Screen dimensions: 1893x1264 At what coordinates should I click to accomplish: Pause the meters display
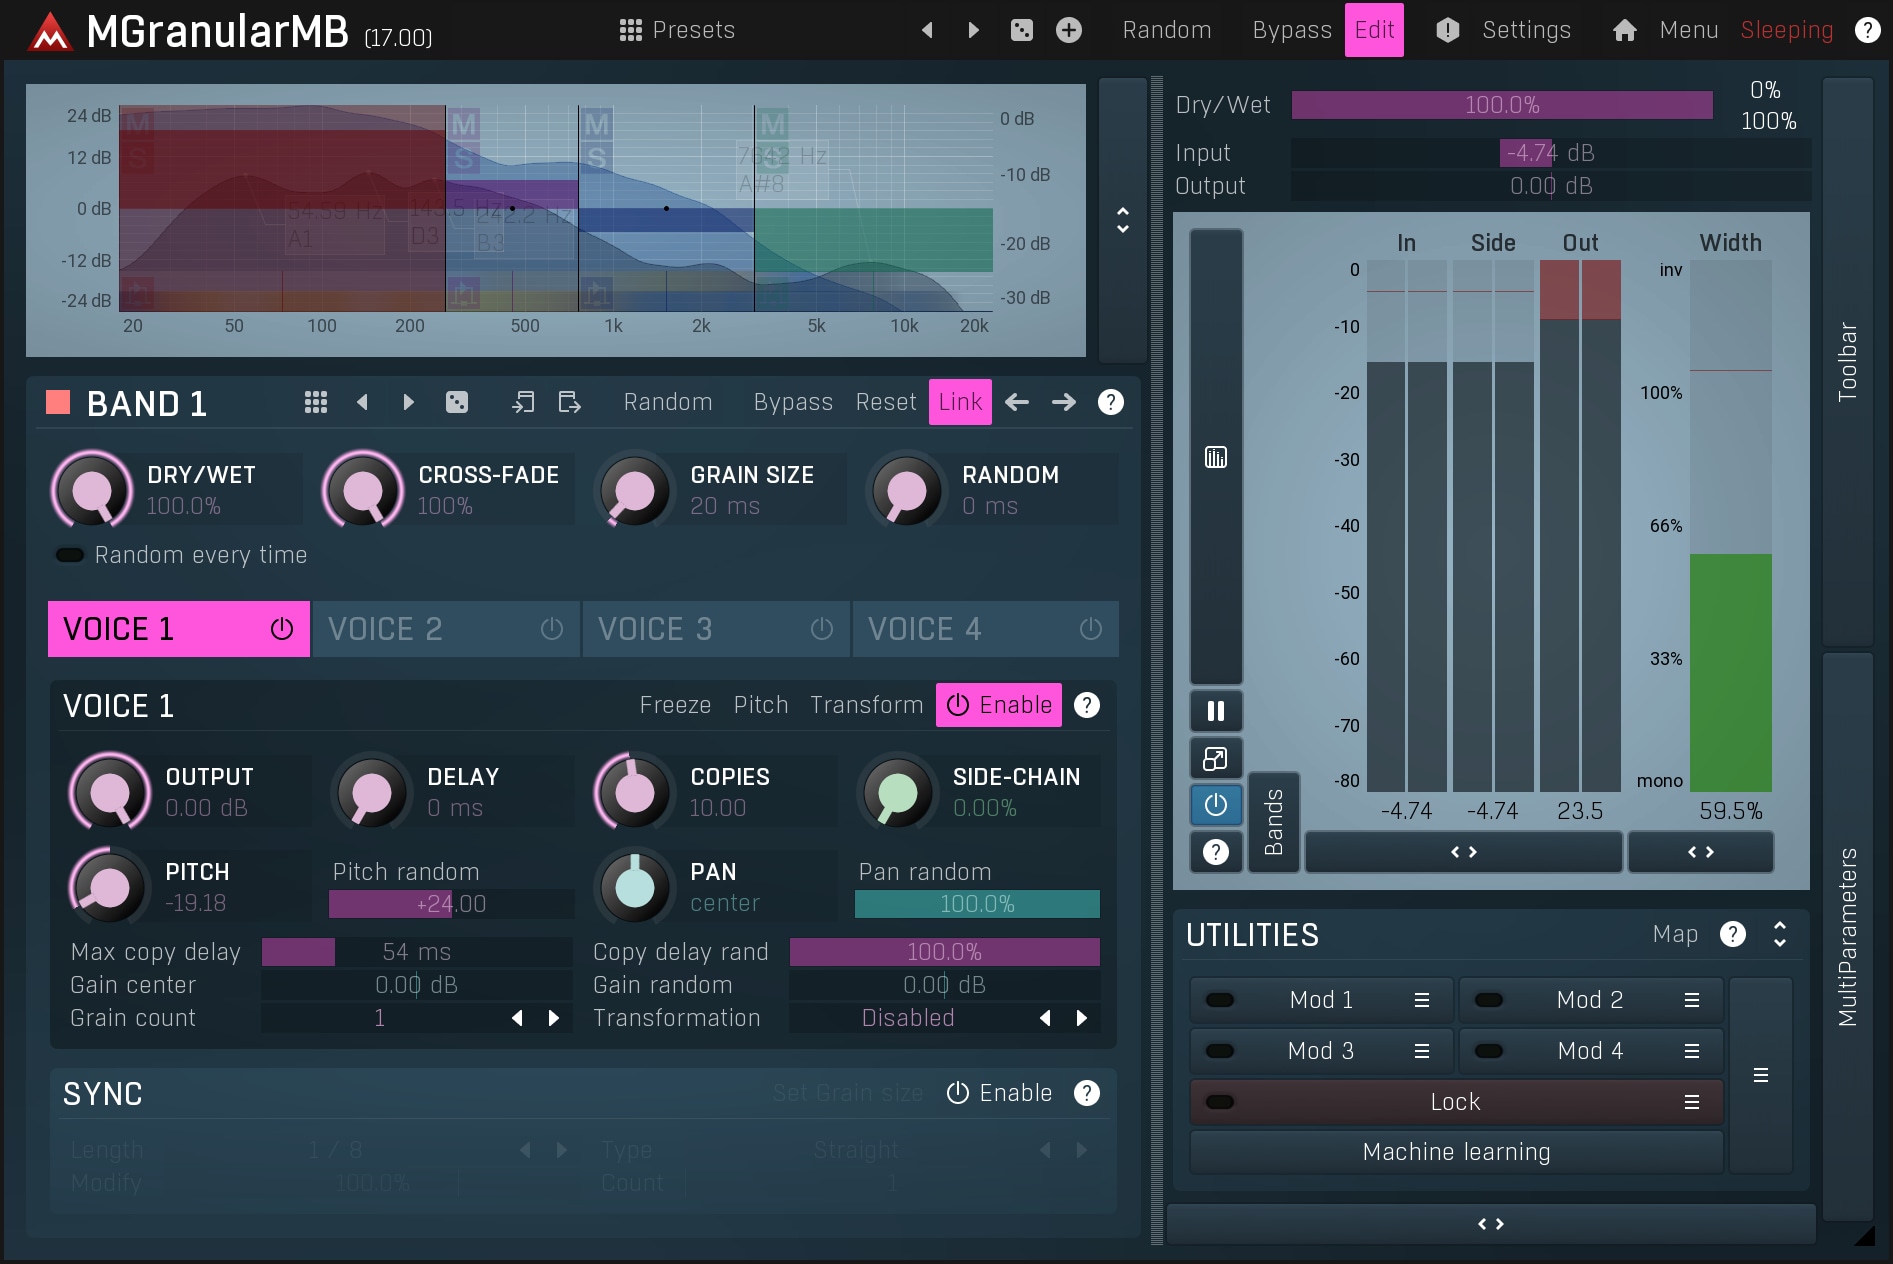pyautogui.click(x=1215, y=711)
